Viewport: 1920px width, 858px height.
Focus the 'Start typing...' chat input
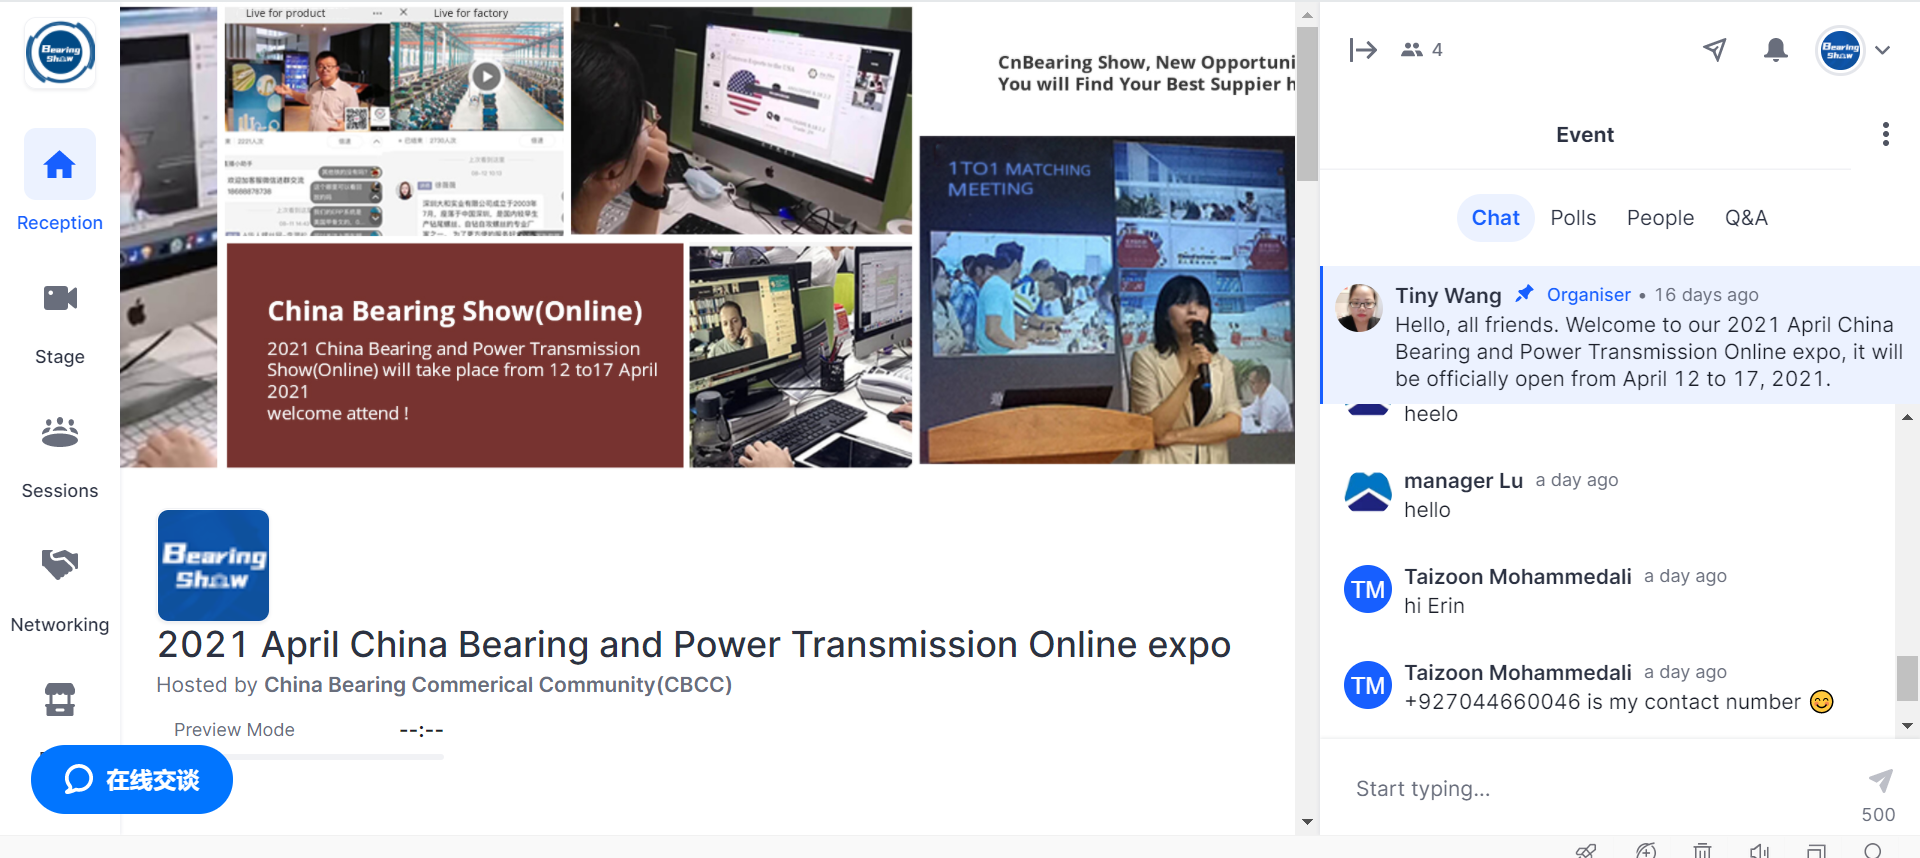(x=1600, y=789)
